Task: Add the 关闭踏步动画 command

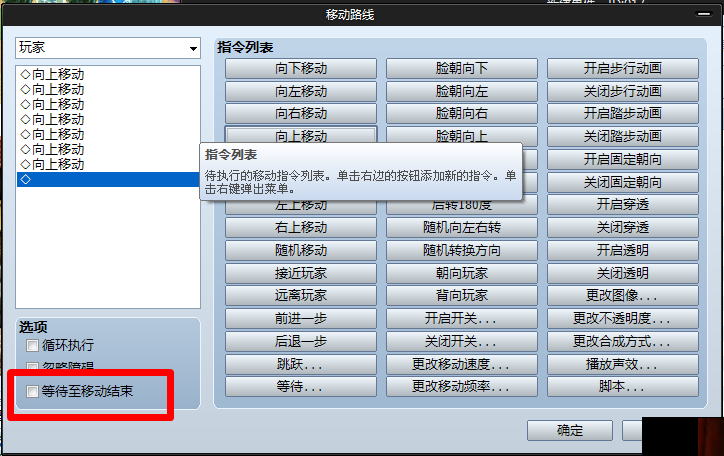Action: (x=623, y=137)
